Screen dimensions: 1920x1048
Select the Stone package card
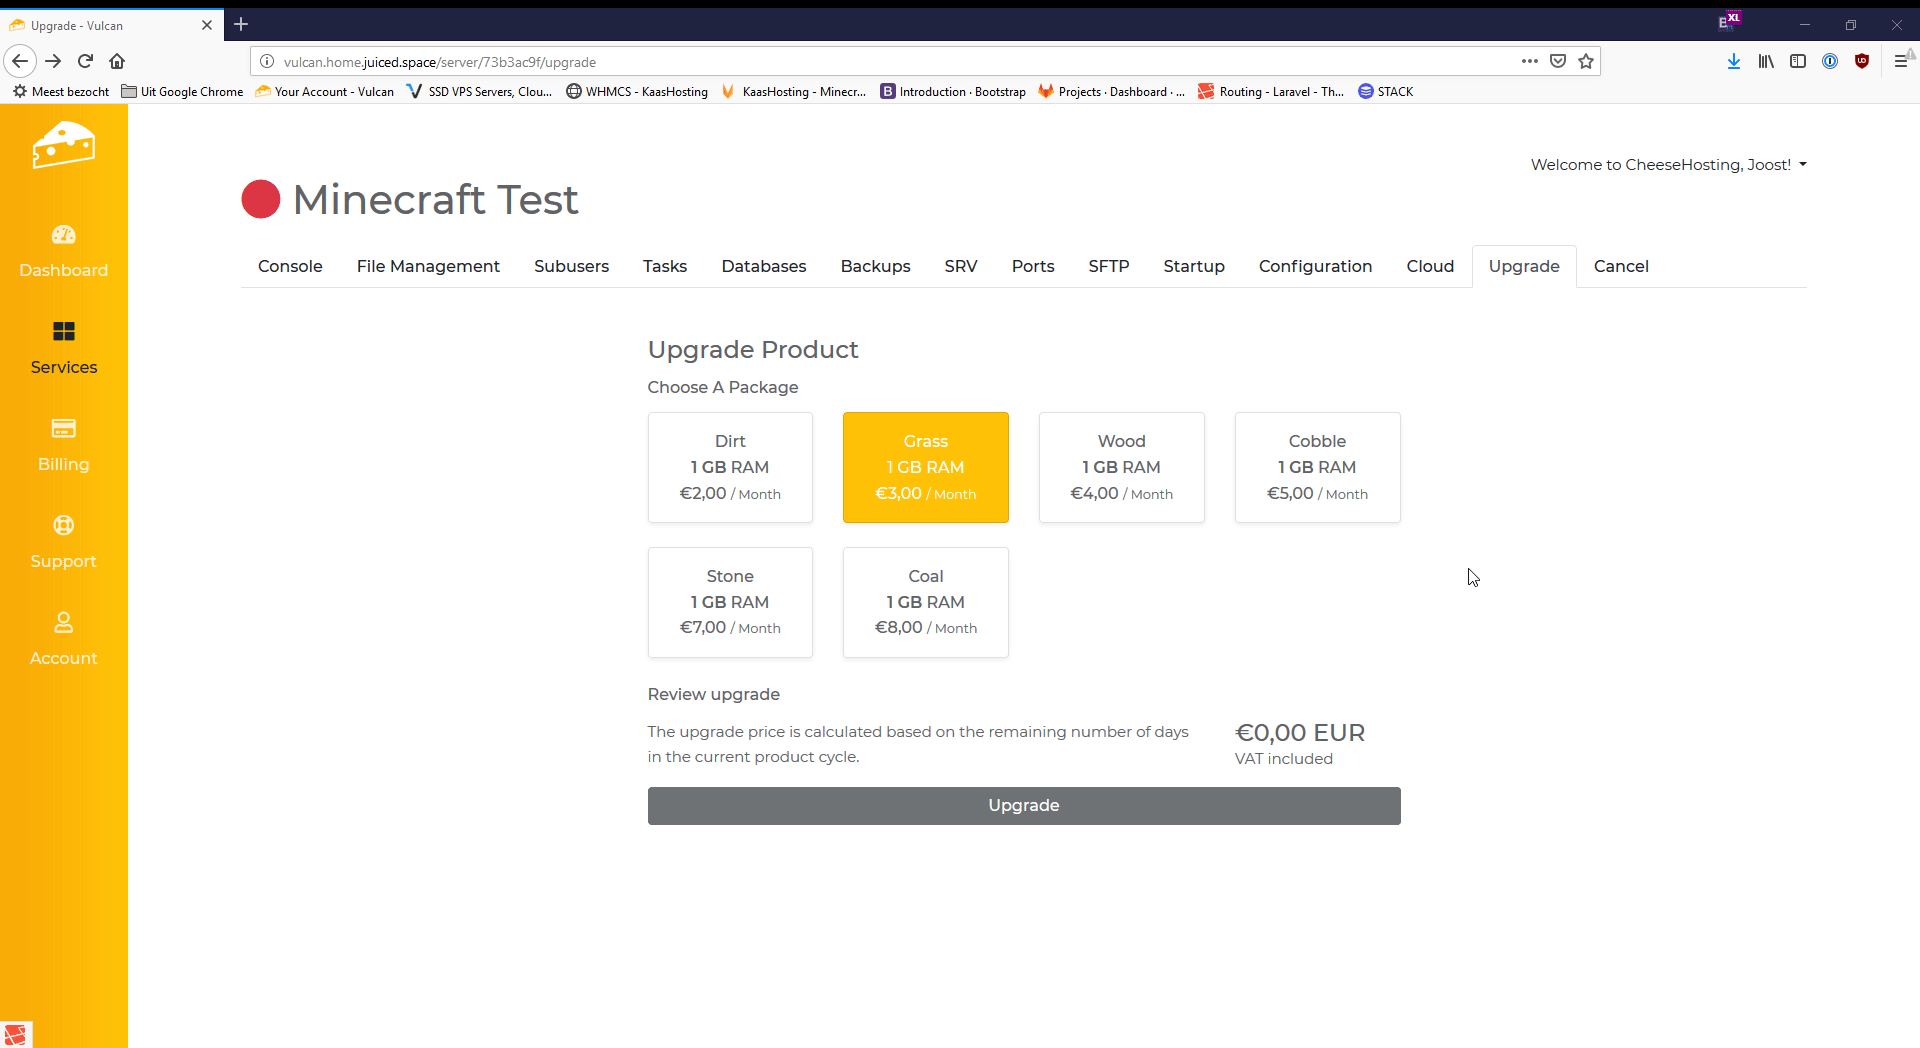(730, 602)
